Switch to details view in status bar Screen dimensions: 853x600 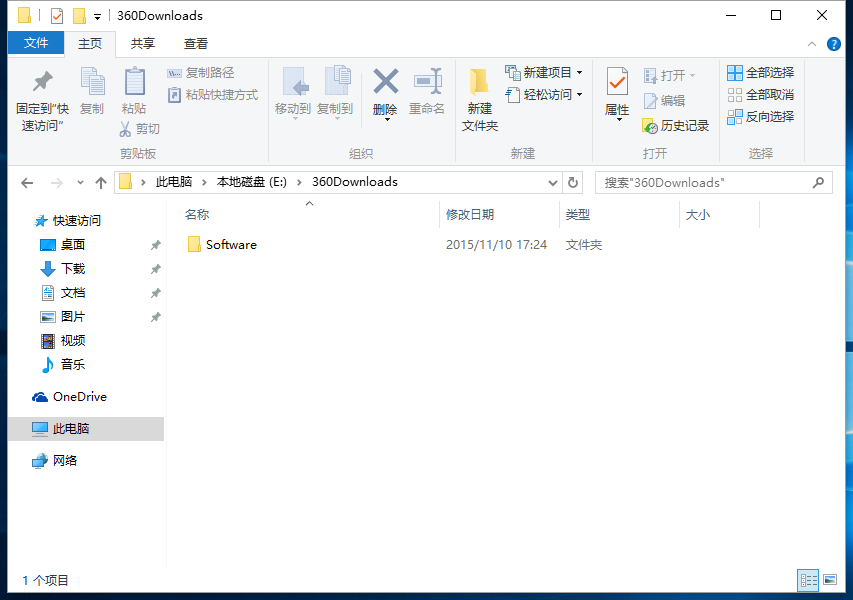coord(808,580)
